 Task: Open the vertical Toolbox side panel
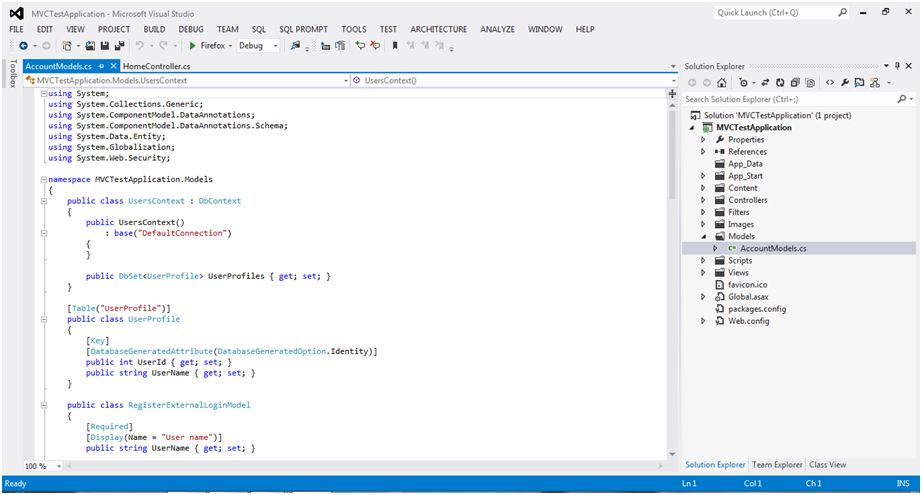pos(12,74)
